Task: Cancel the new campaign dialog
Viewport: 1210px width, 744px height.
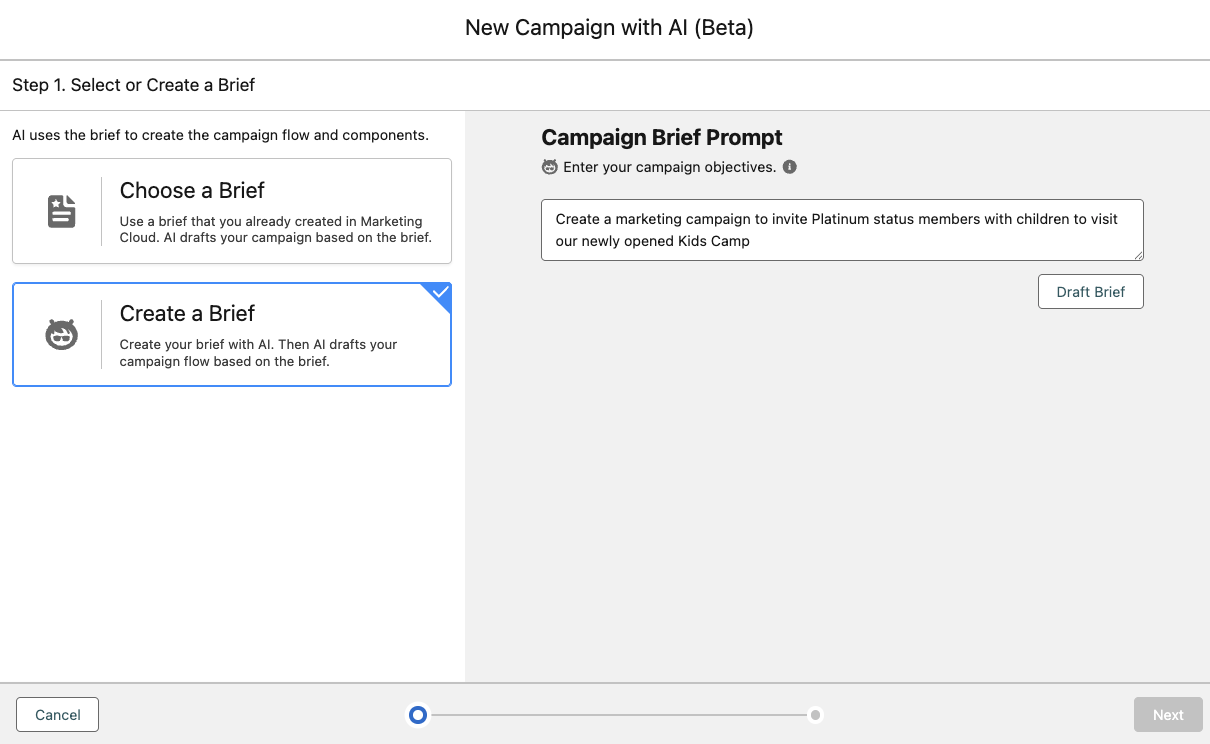Action: click(58, 715)
